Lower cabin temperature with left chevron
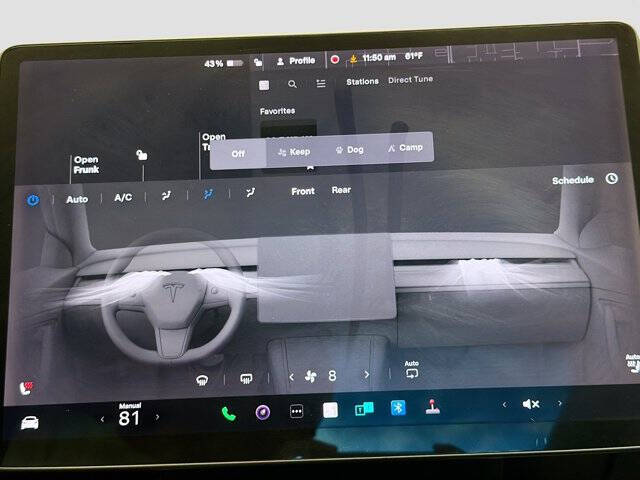The image size is (640, 480). pos(102,419)
